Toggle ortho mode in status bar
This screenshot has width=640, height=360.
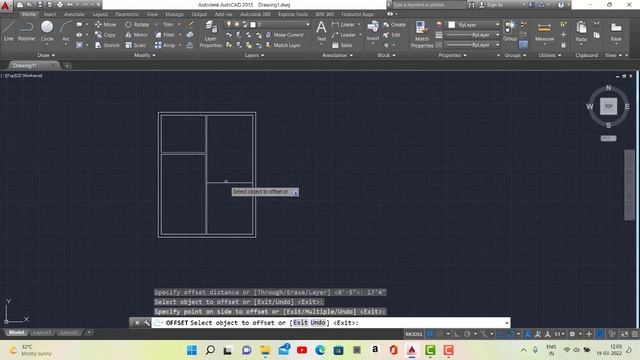coord(457,334)
